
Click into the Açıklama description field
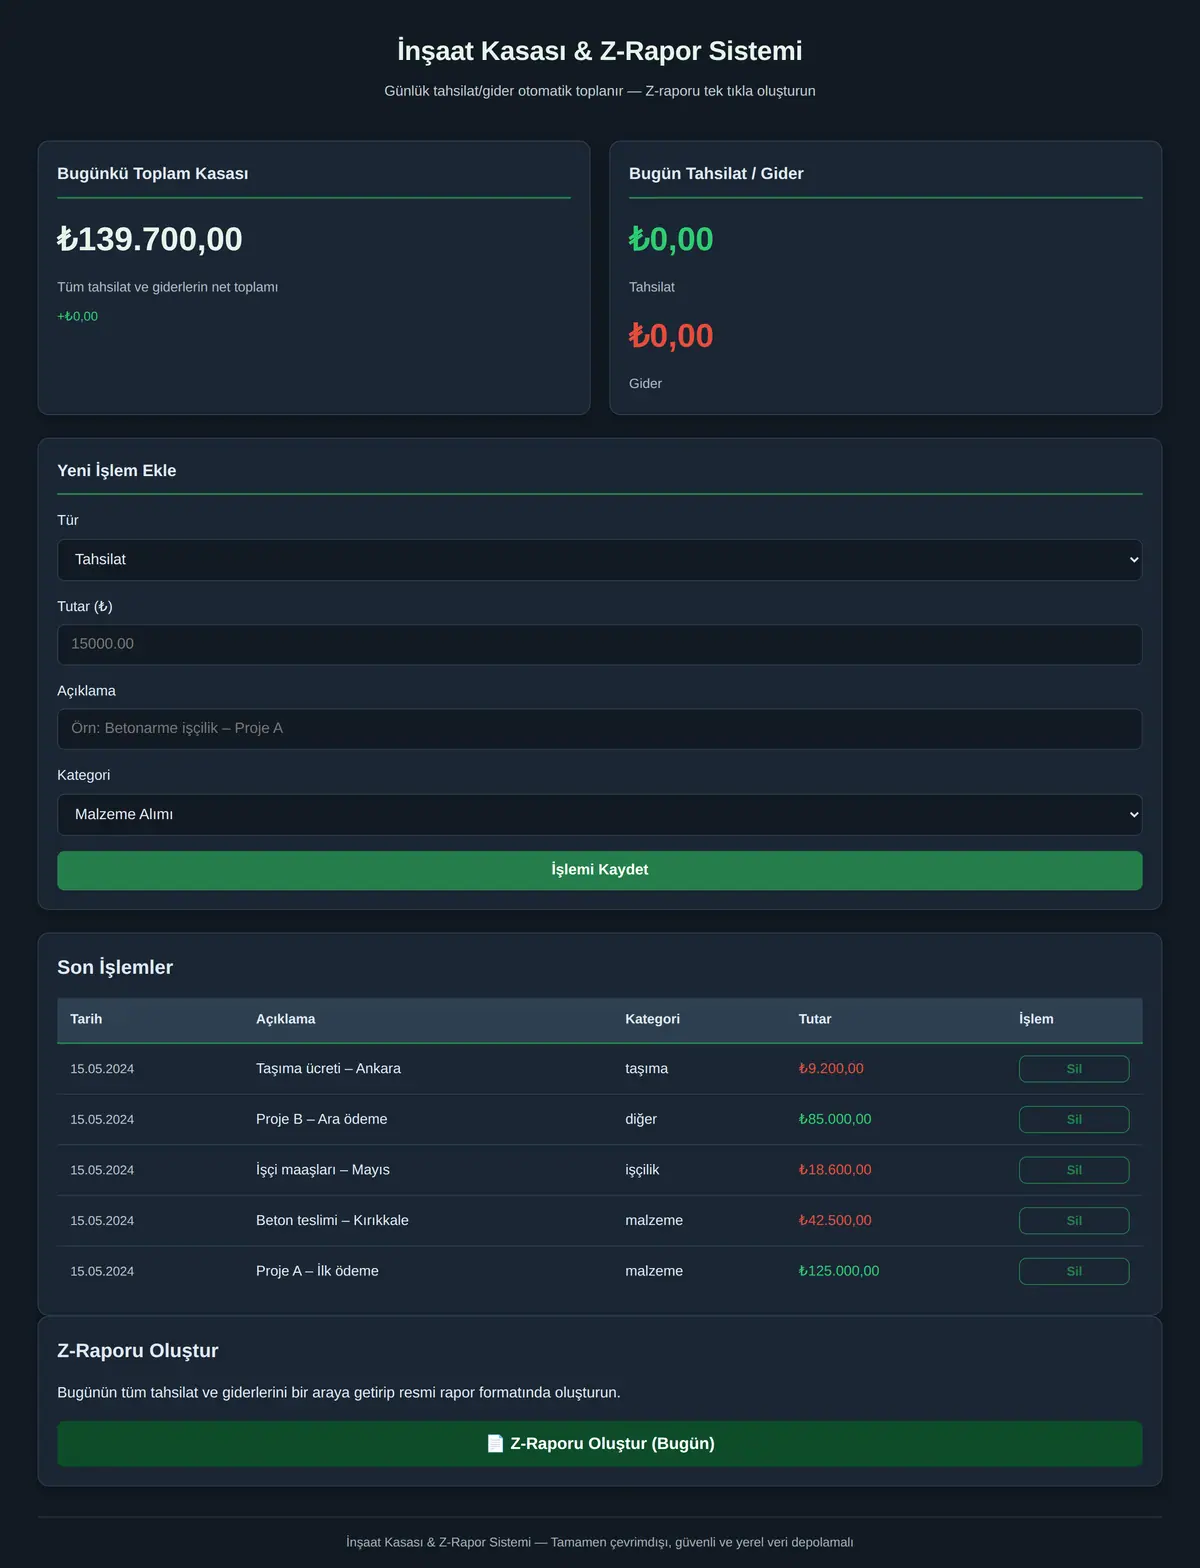click(x=599, y=729)
